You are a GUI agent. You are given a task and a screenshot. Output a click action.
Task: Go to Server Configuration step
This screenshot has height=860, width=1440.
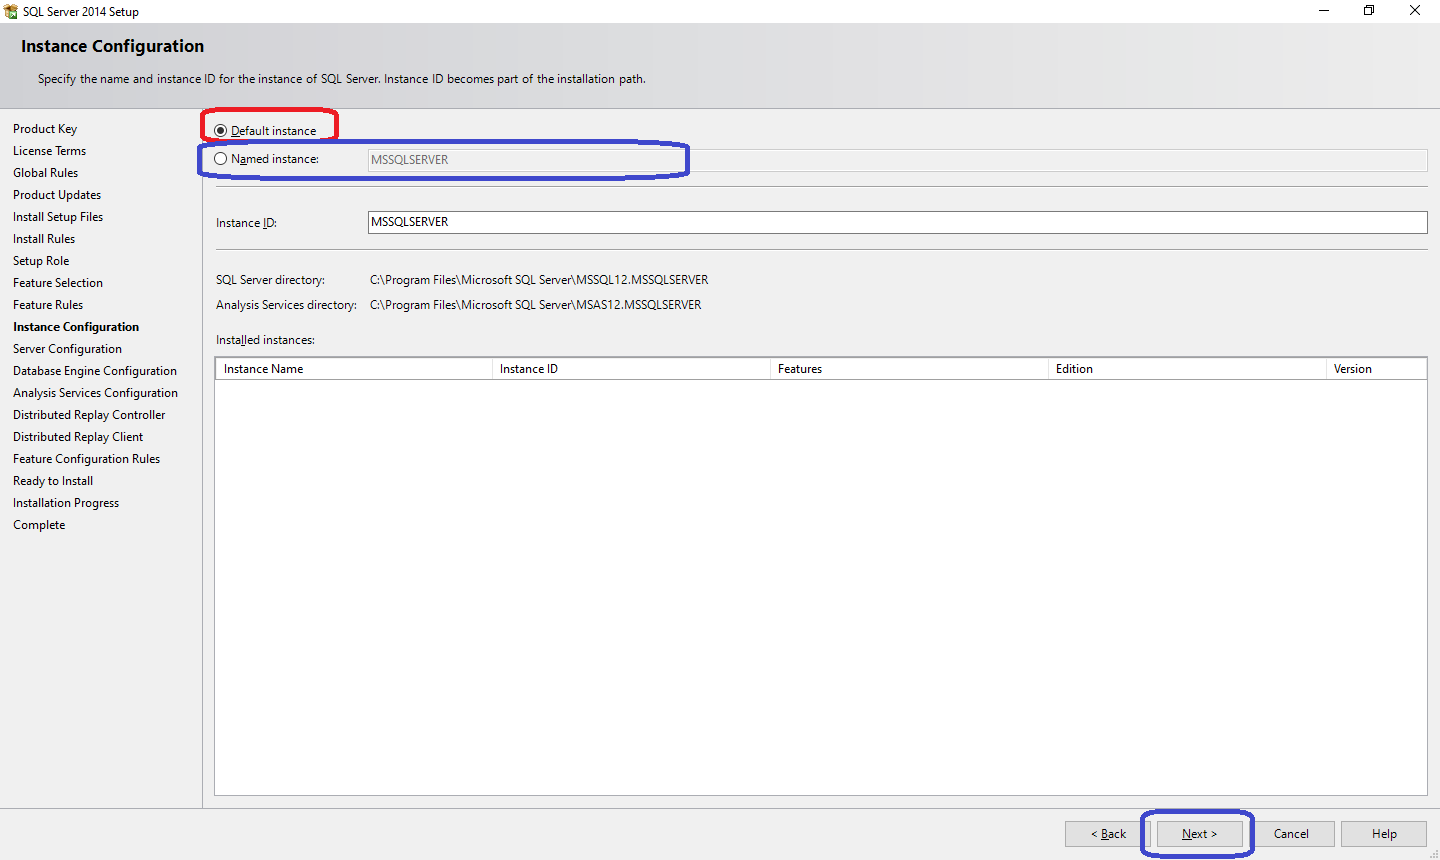pyautogui.click(x=67, y=349)
